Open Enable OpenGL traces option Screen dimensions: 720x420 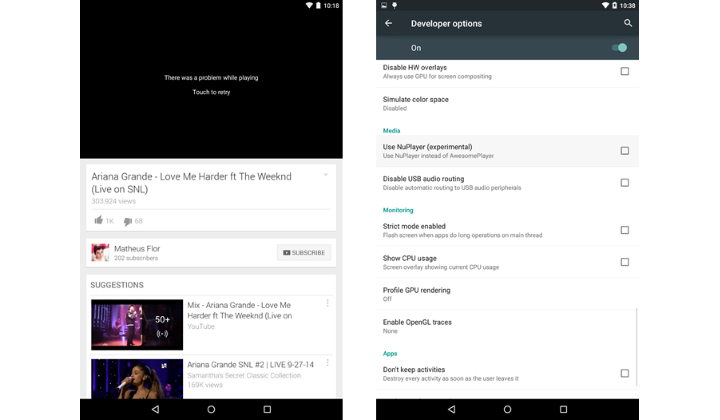click(x=507, y=326)
